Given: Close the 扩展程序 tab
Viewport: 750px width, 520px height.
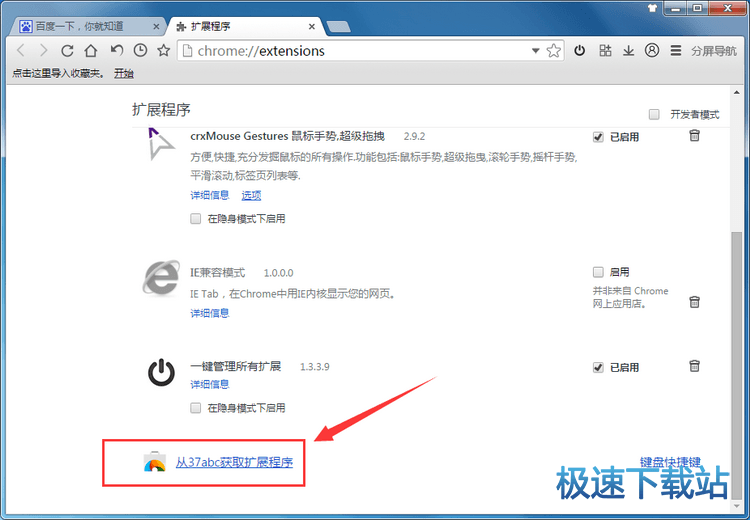Looking at the screenshot, I should click(311, 27).
